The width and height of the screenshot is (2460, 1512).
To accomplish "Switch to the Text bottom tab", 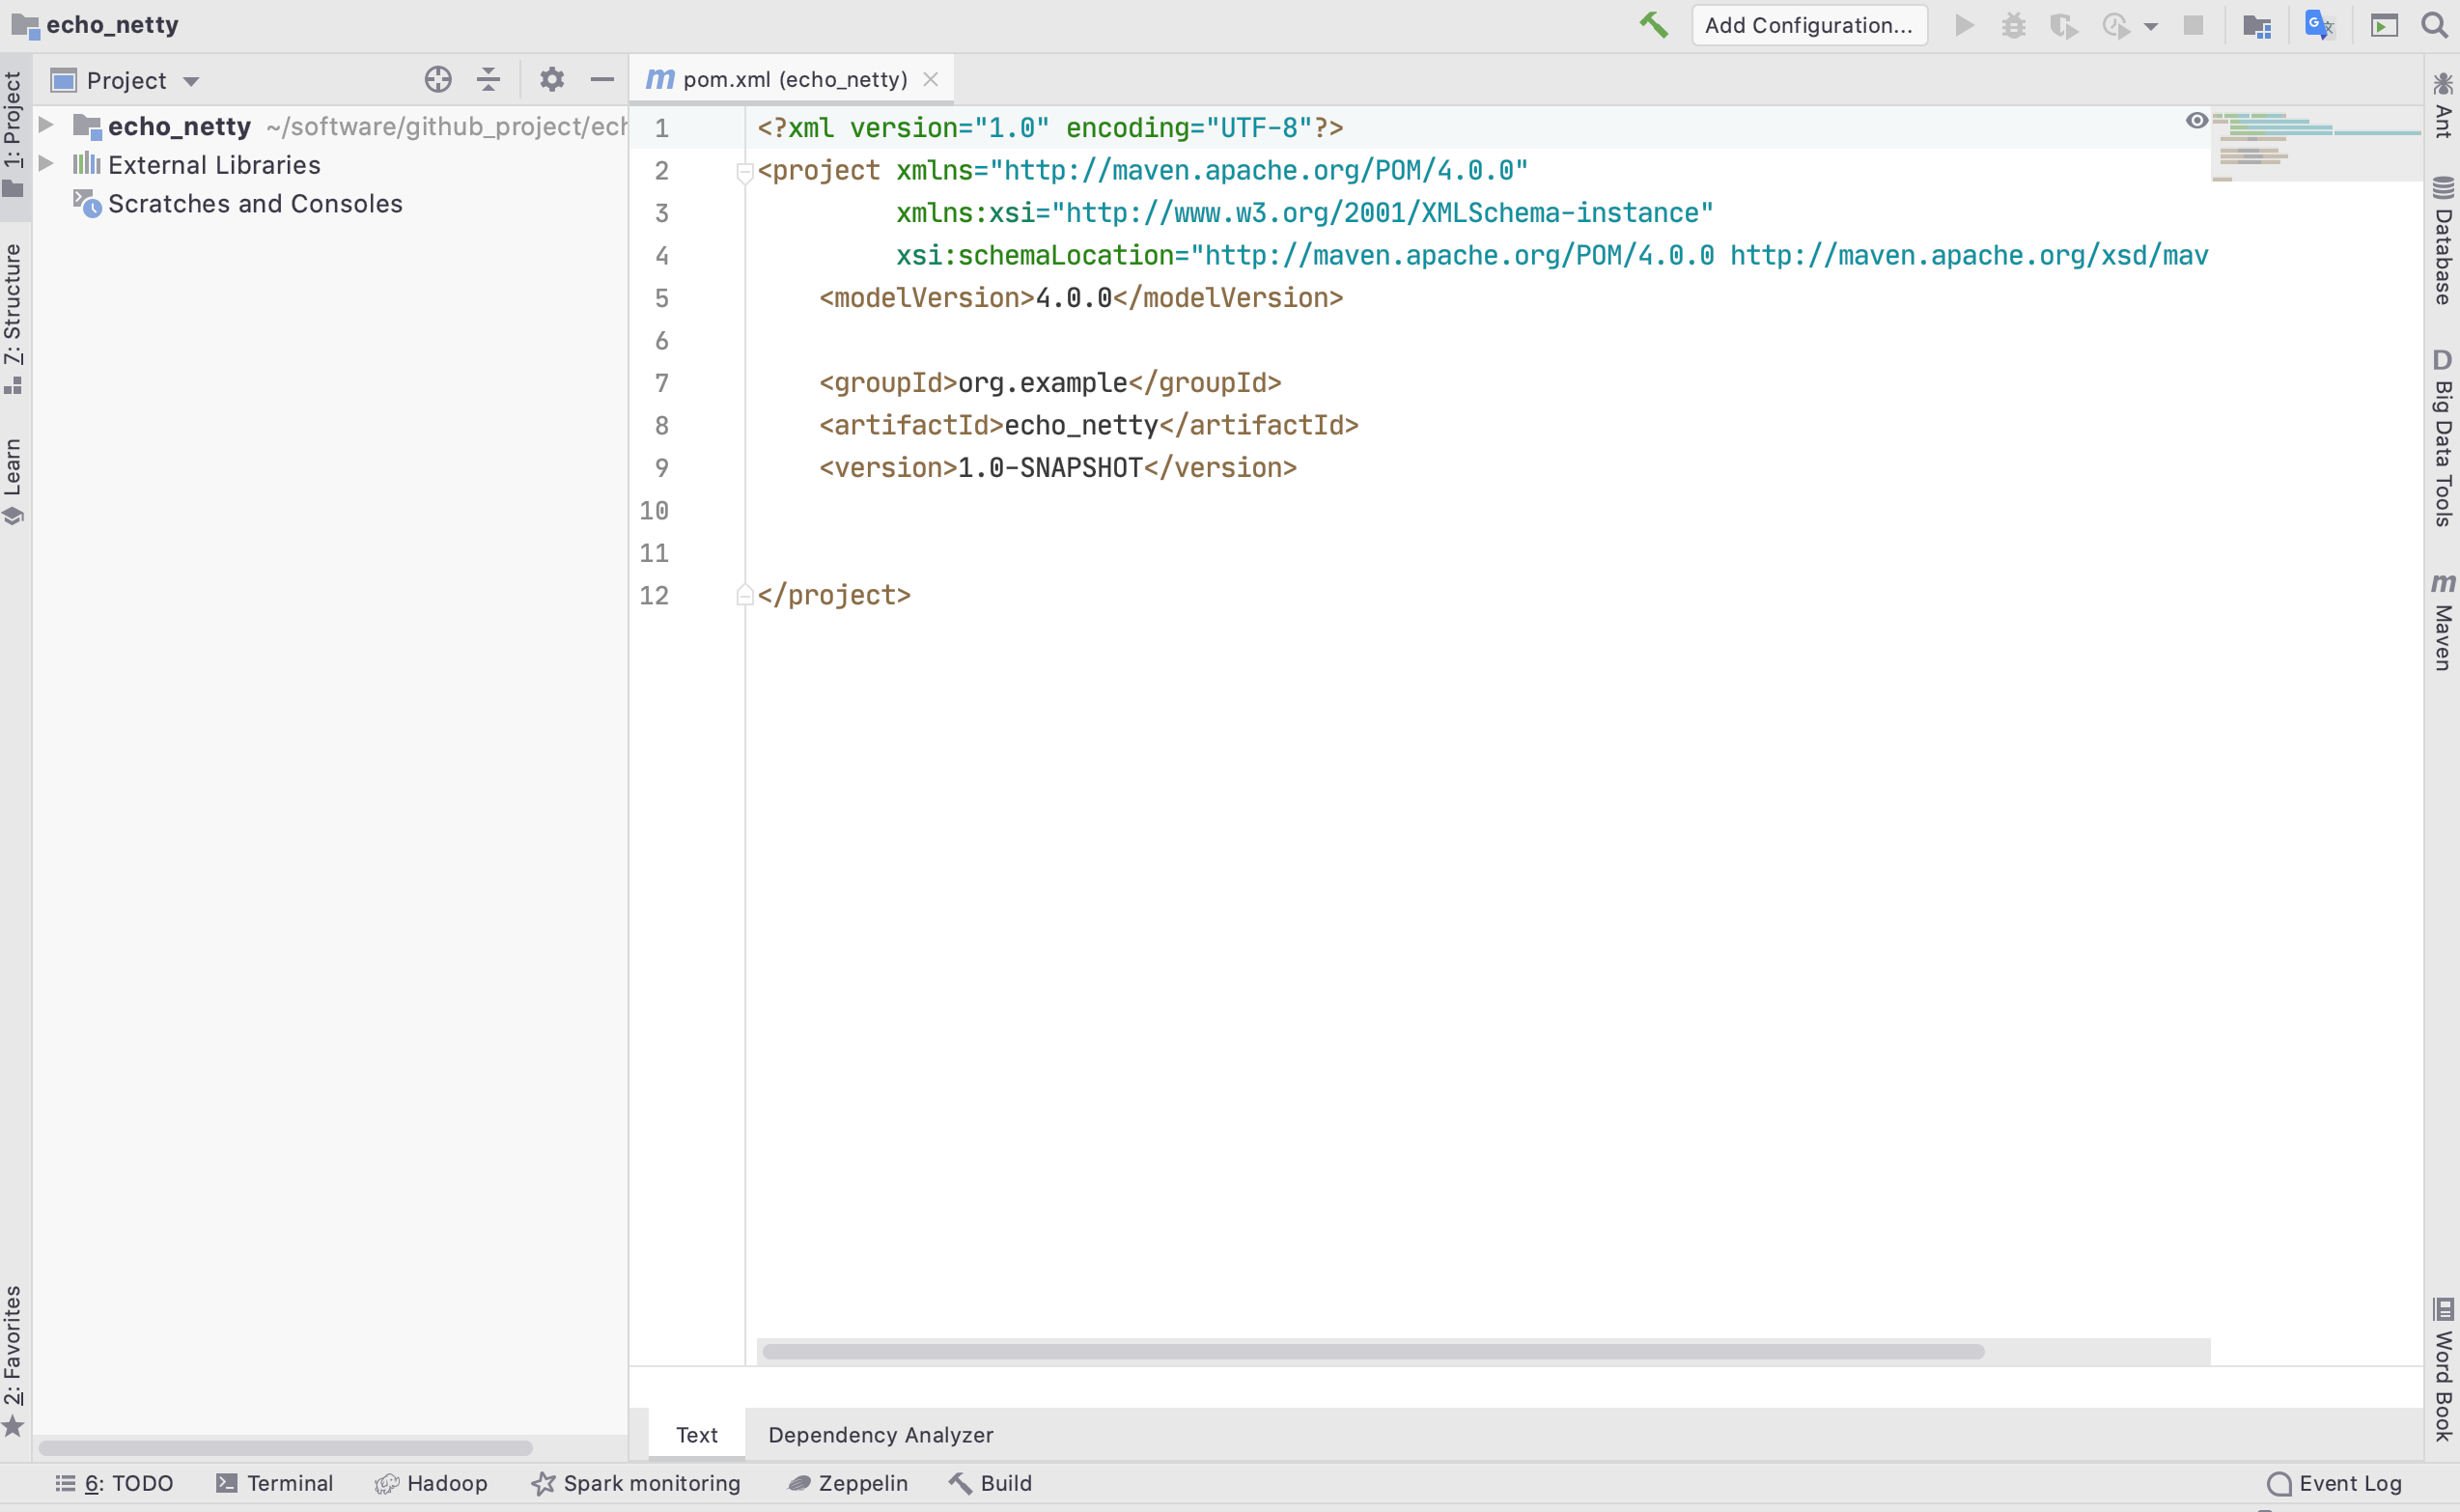I will point(697,1435).
